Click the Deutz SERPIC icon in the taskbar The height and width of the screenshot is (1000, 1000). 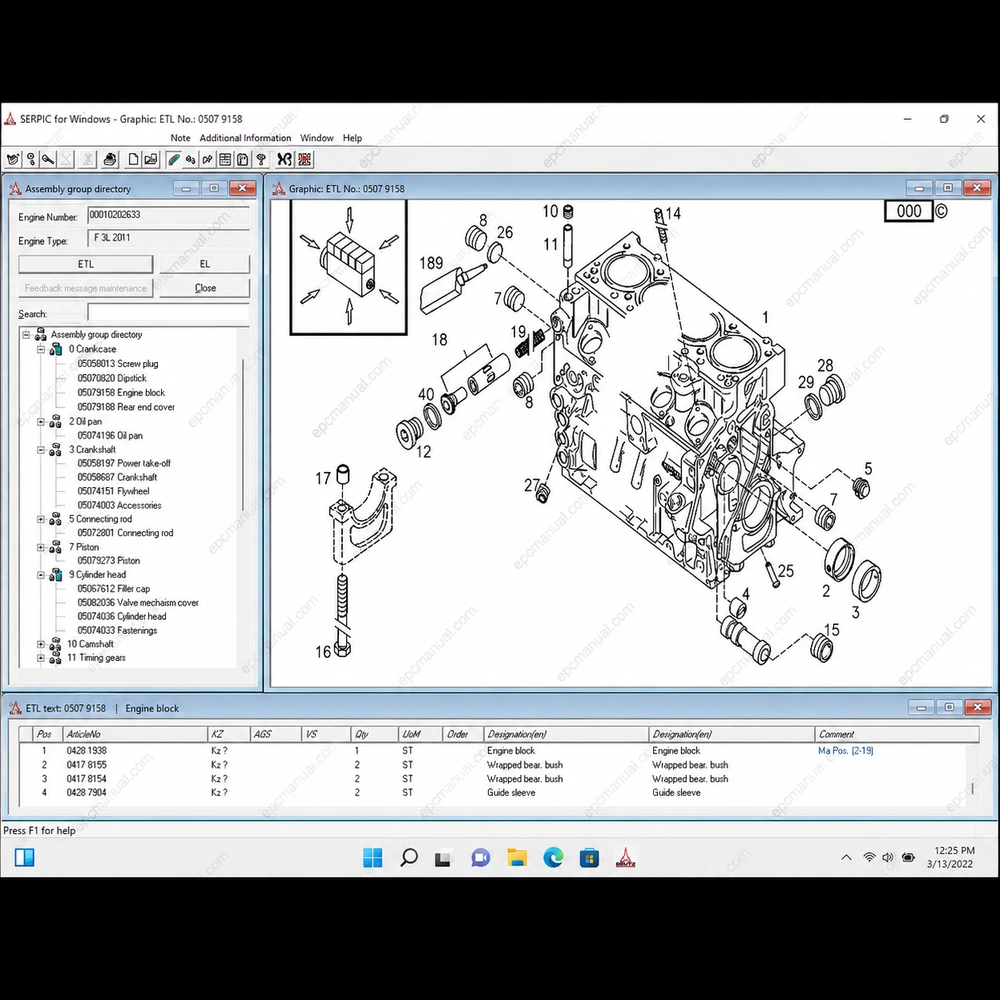[x=626, y=858]
